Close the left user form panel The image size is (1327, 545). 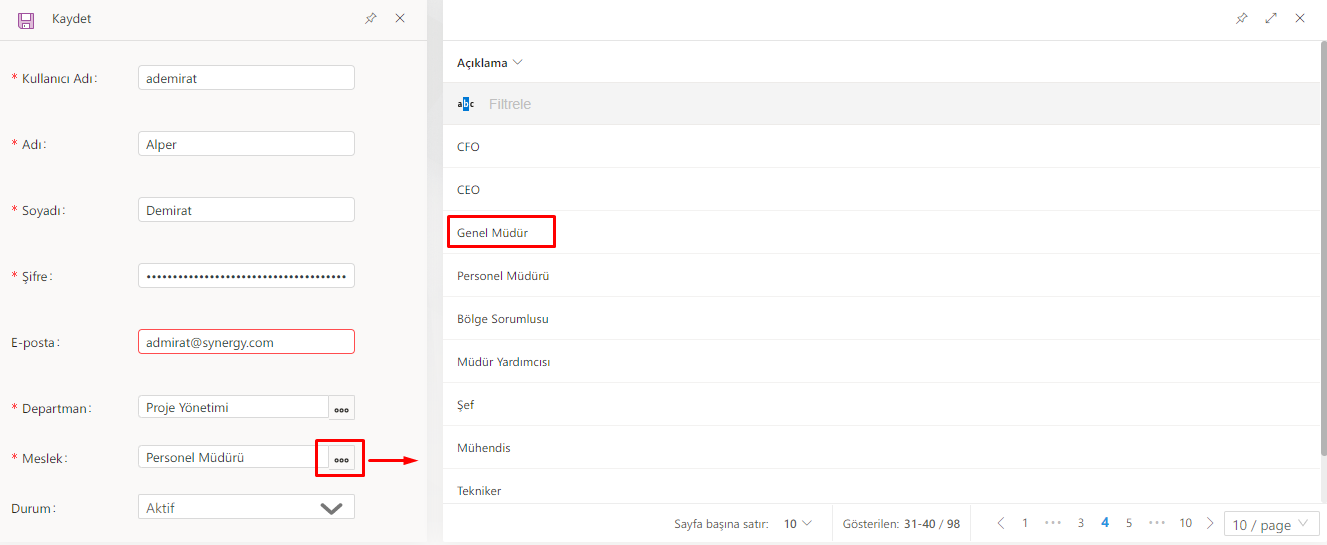400,18
